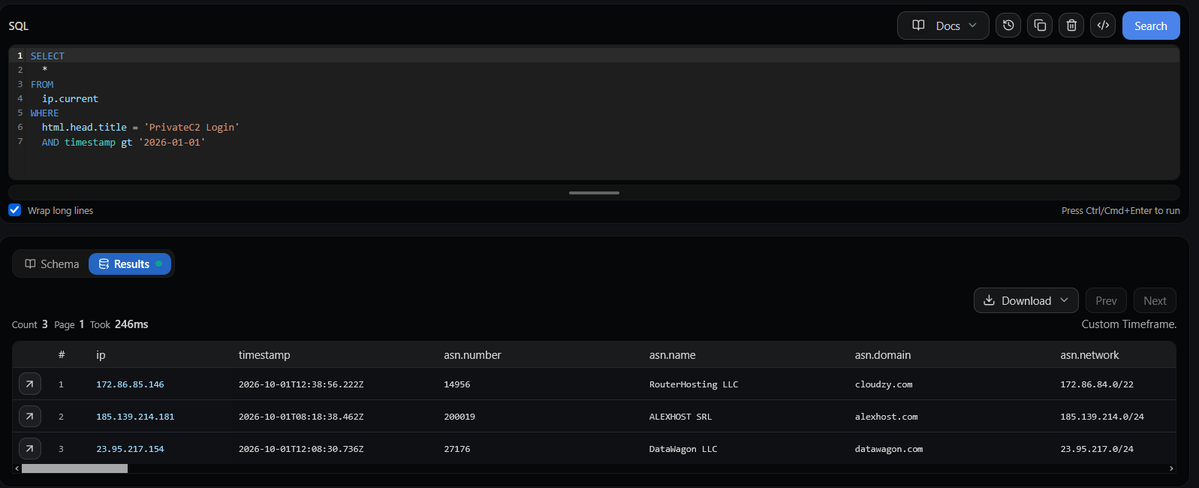1199x488 pixels.
Task: Toggle the Wrap long lines checkbox
Action: click(x=15, y=210)
